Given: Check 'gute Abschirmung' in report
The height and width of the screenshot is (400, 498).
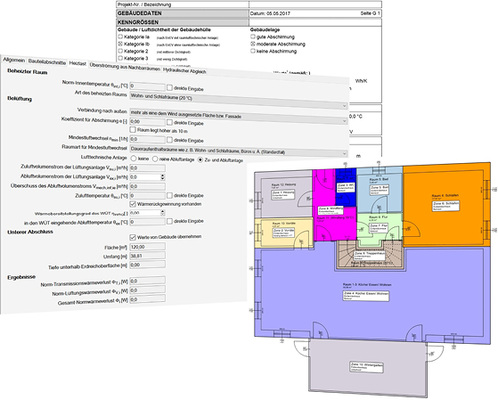Looking at the screenshot, I should tap(253, 36).
